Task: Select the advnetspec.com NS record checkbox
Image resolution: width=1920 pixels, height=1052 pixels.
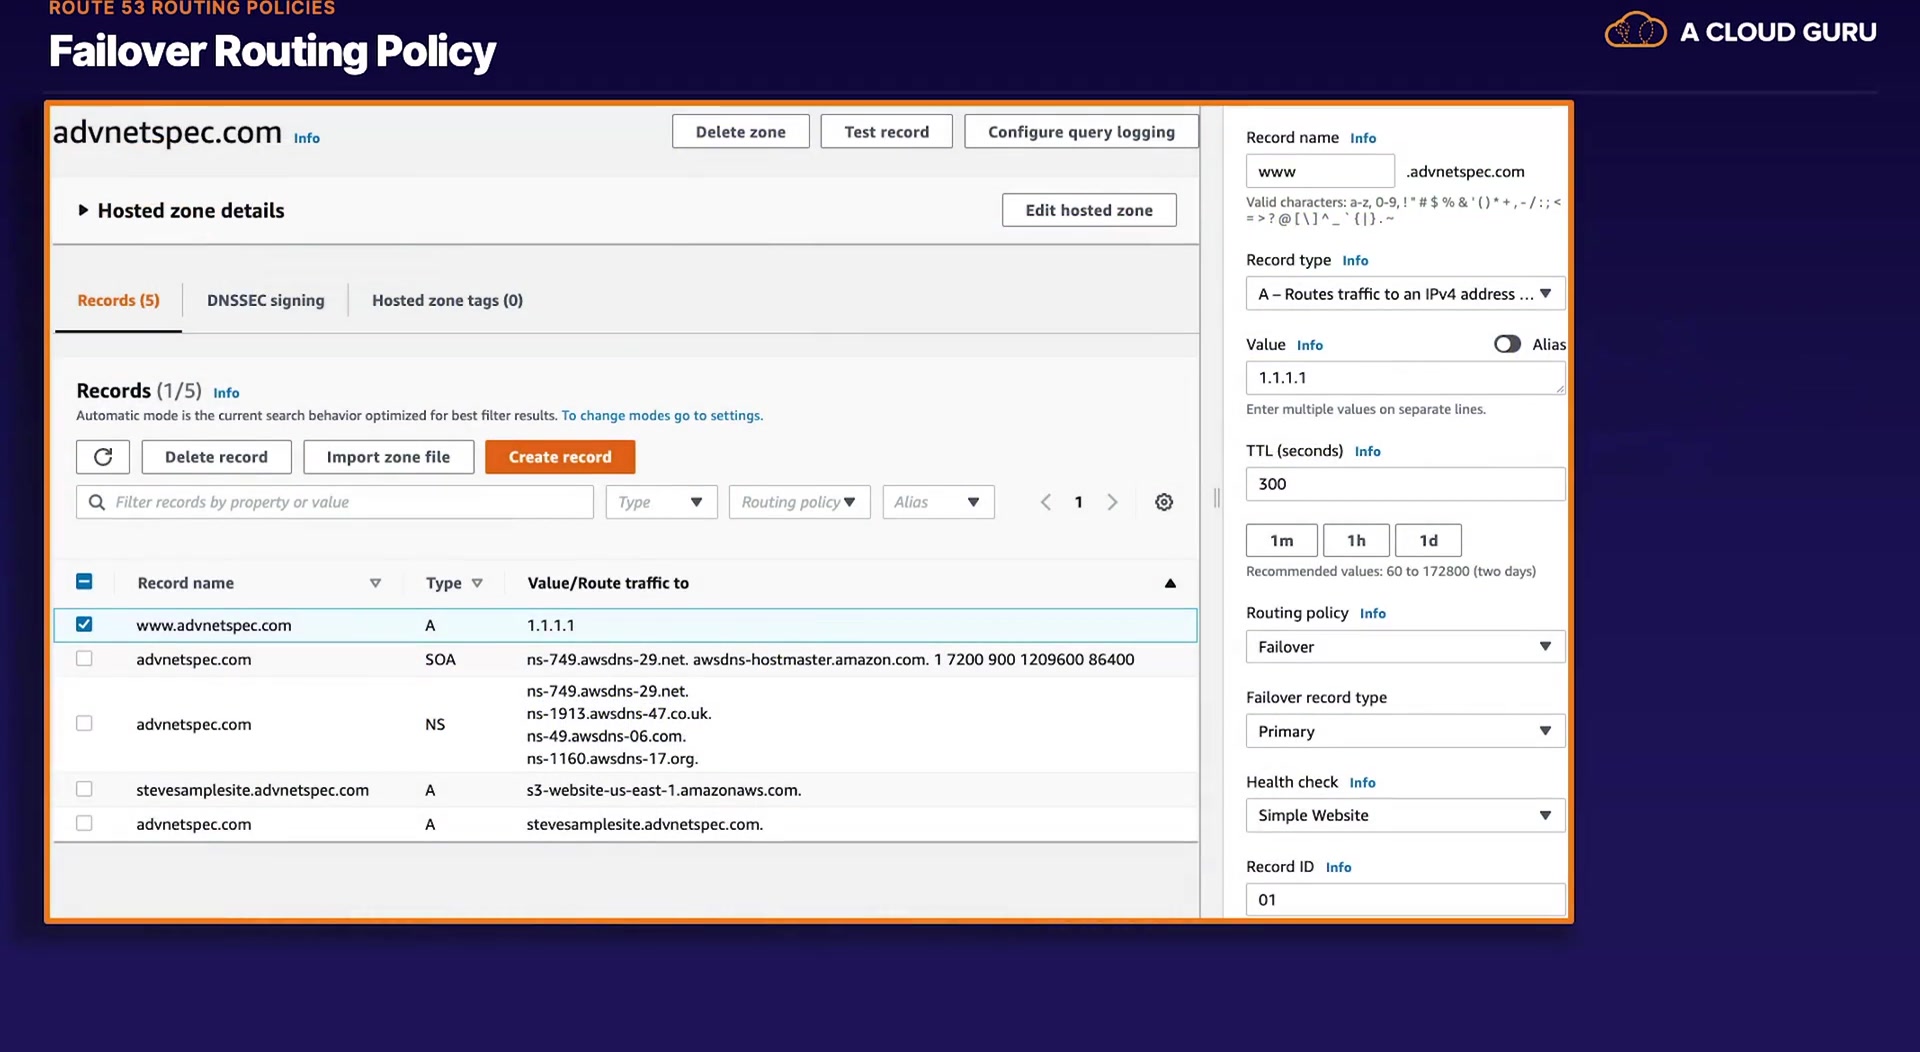Action: 84,723
